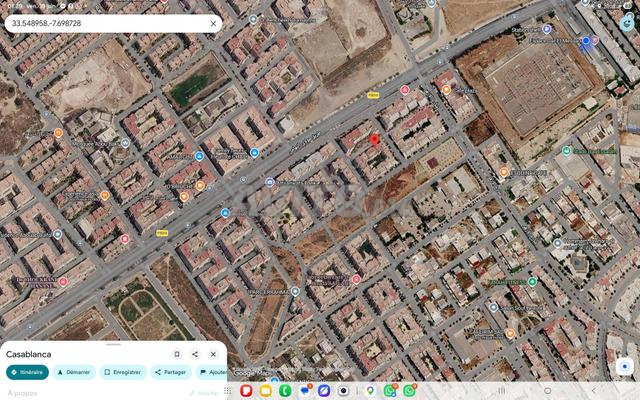
Task: Open the Camera app in taskbar
Action: 343,391
